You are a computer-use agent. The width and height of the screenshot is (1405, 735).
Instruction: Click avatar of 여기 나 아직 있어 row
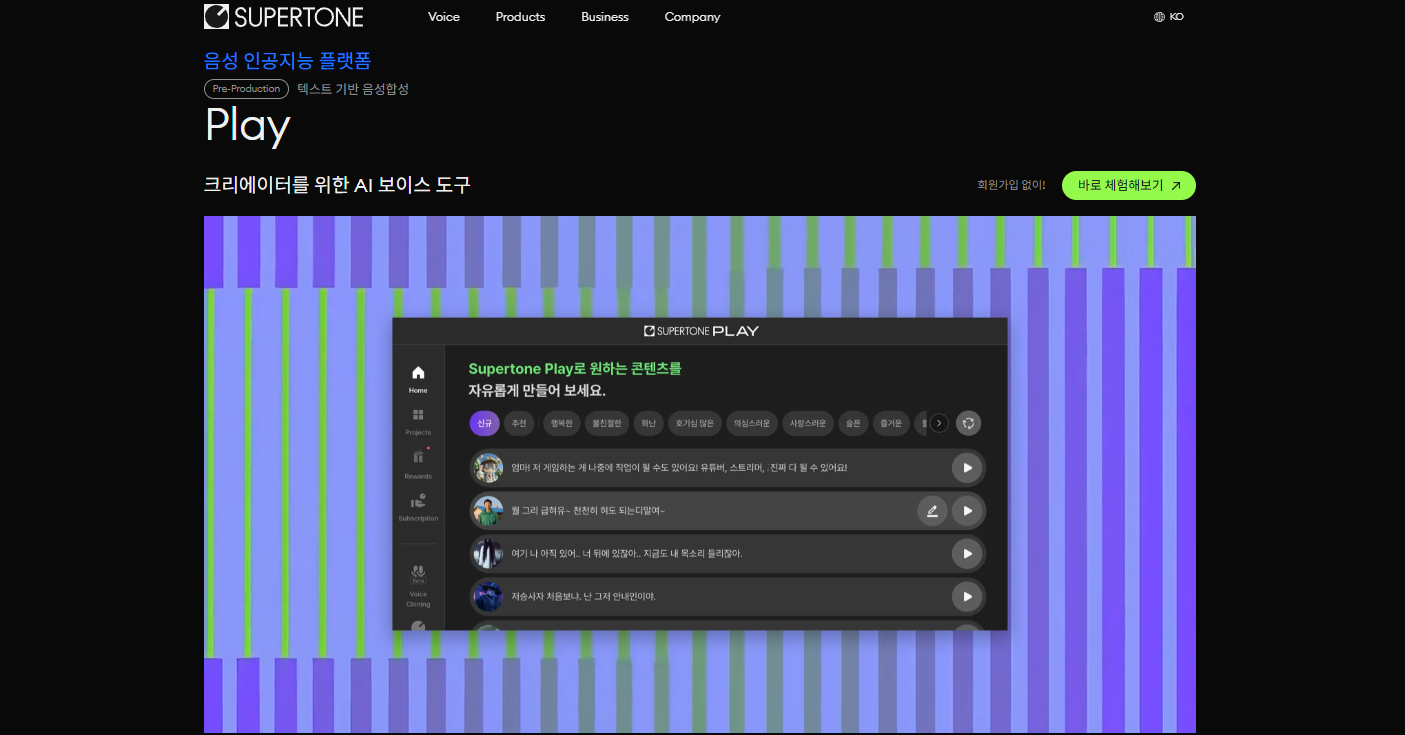pos(488,553)
